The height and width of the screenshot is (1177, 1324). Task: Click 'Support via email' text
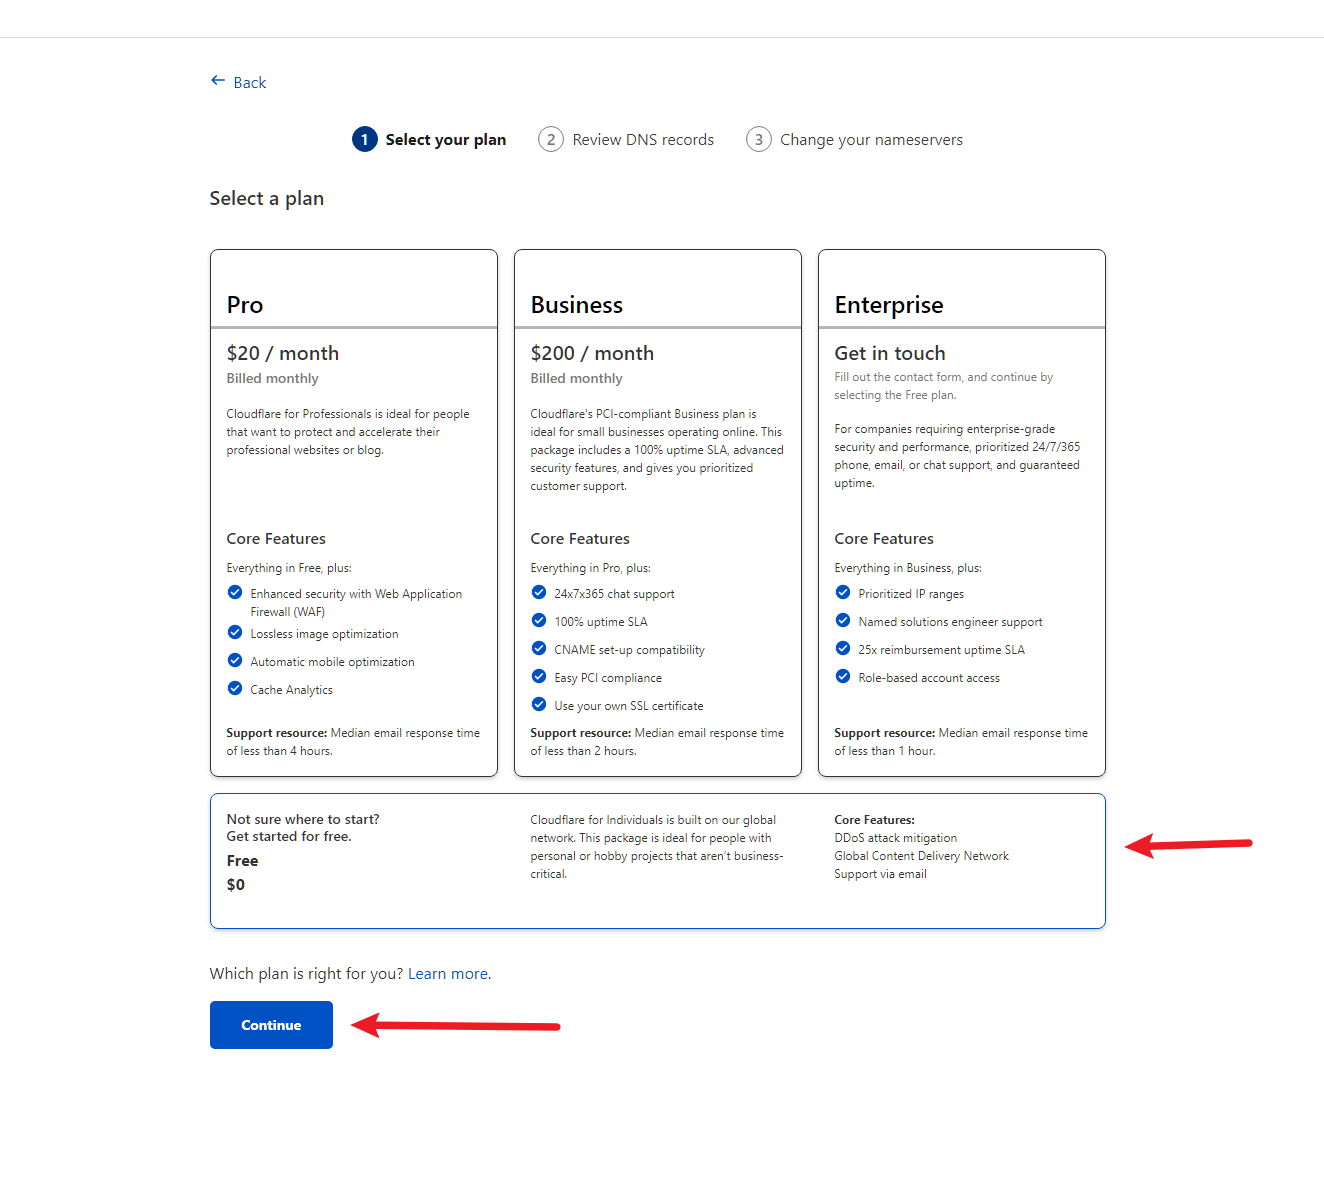(x=880, y=874)
